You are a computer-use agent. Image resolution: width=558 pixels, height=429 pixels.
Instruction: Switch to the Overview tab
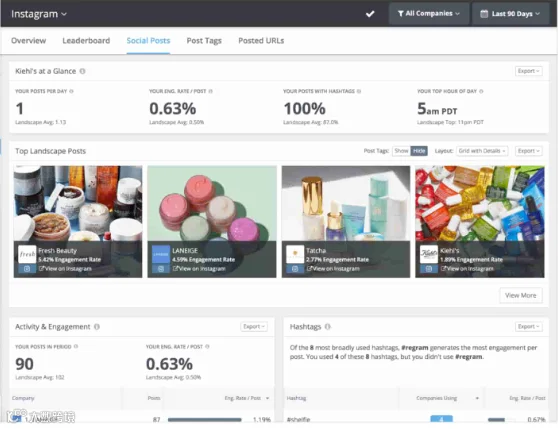[x=28, y=41]
